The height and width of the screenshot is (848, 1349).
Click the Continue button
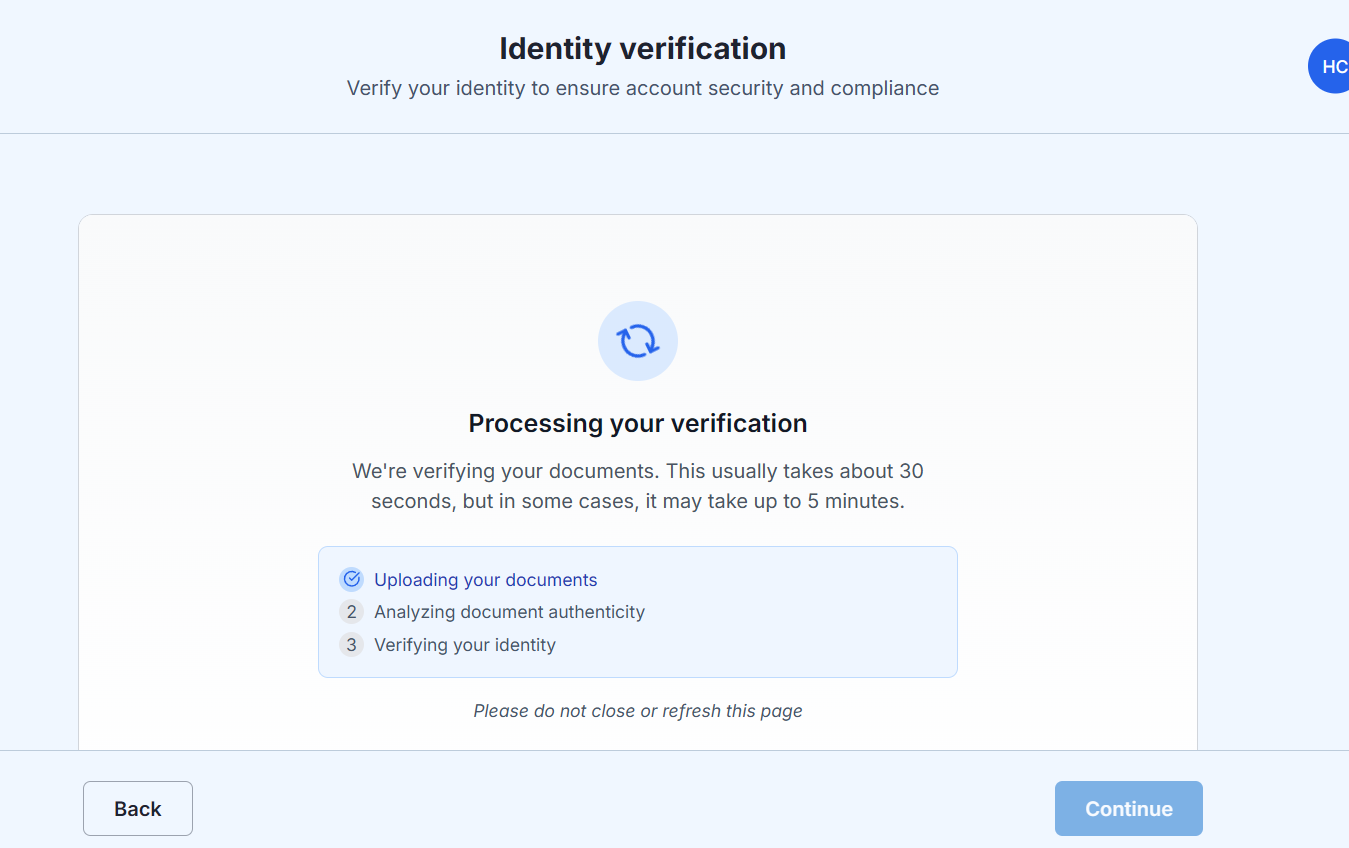[x=1129, y=808]
